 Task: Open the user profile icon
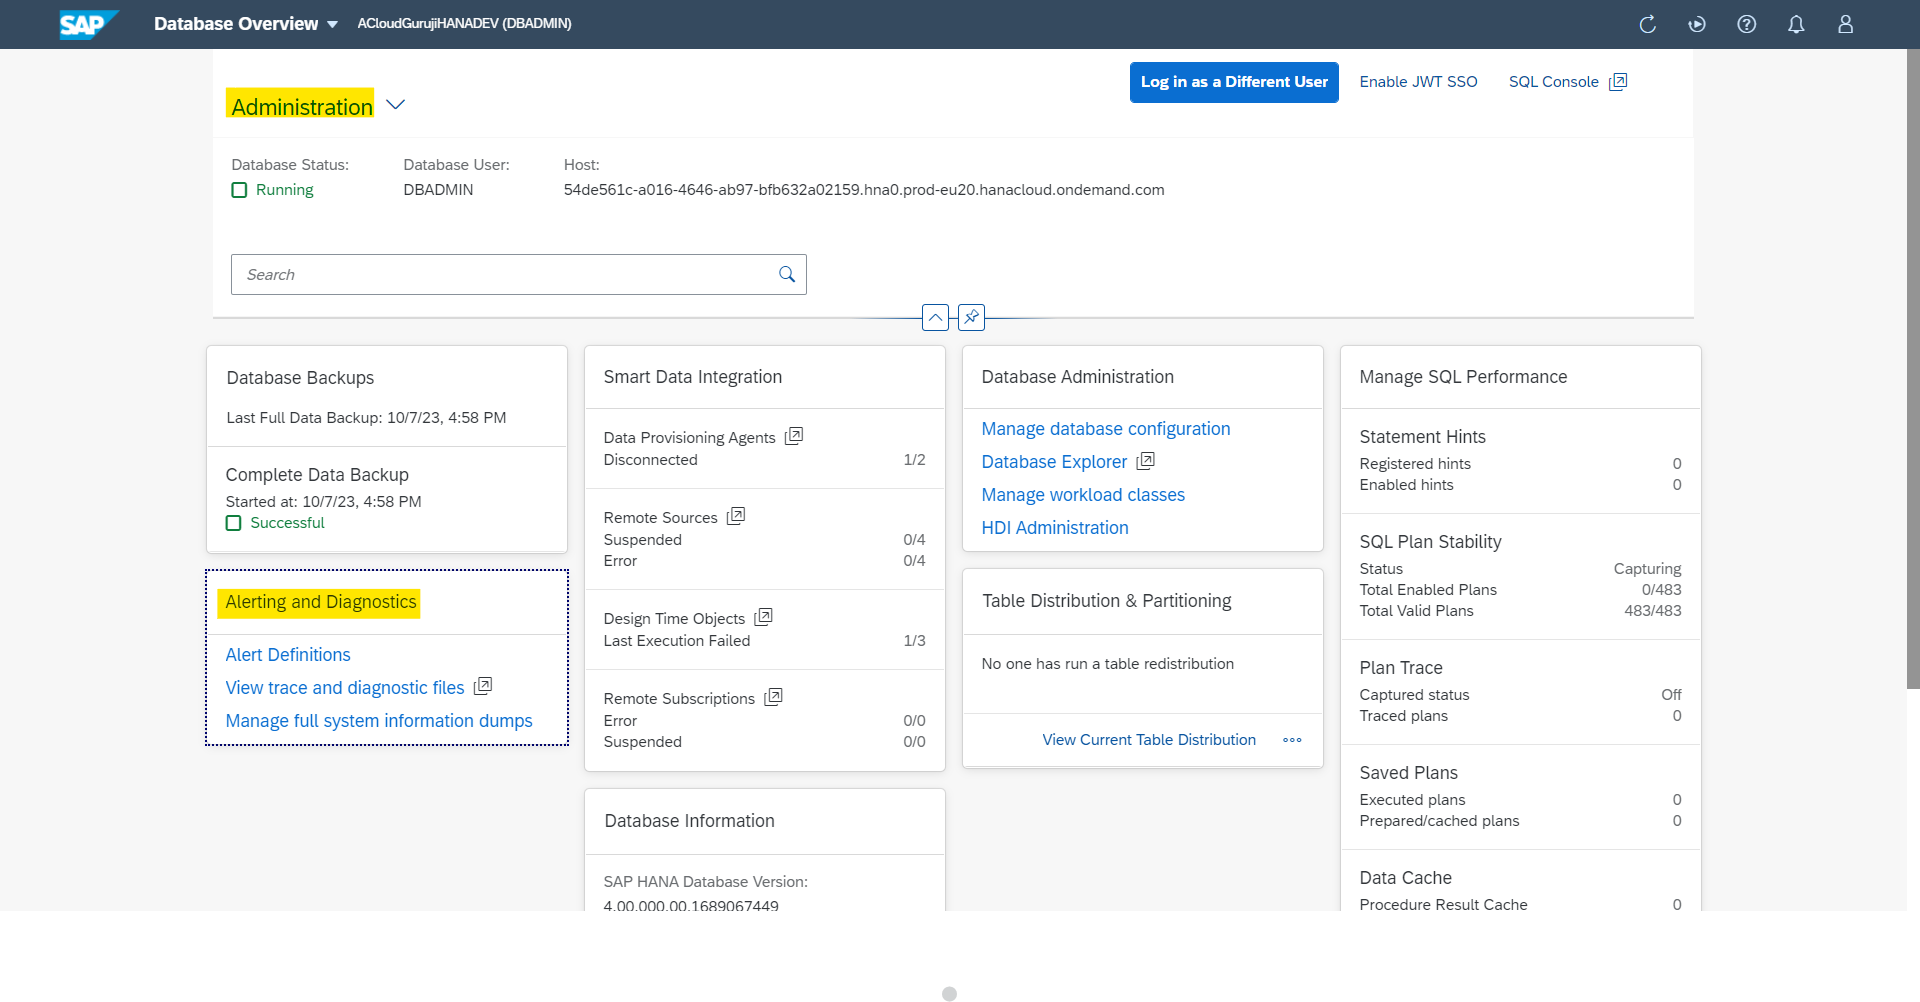pyautogui.click(x=1845, y=24)
